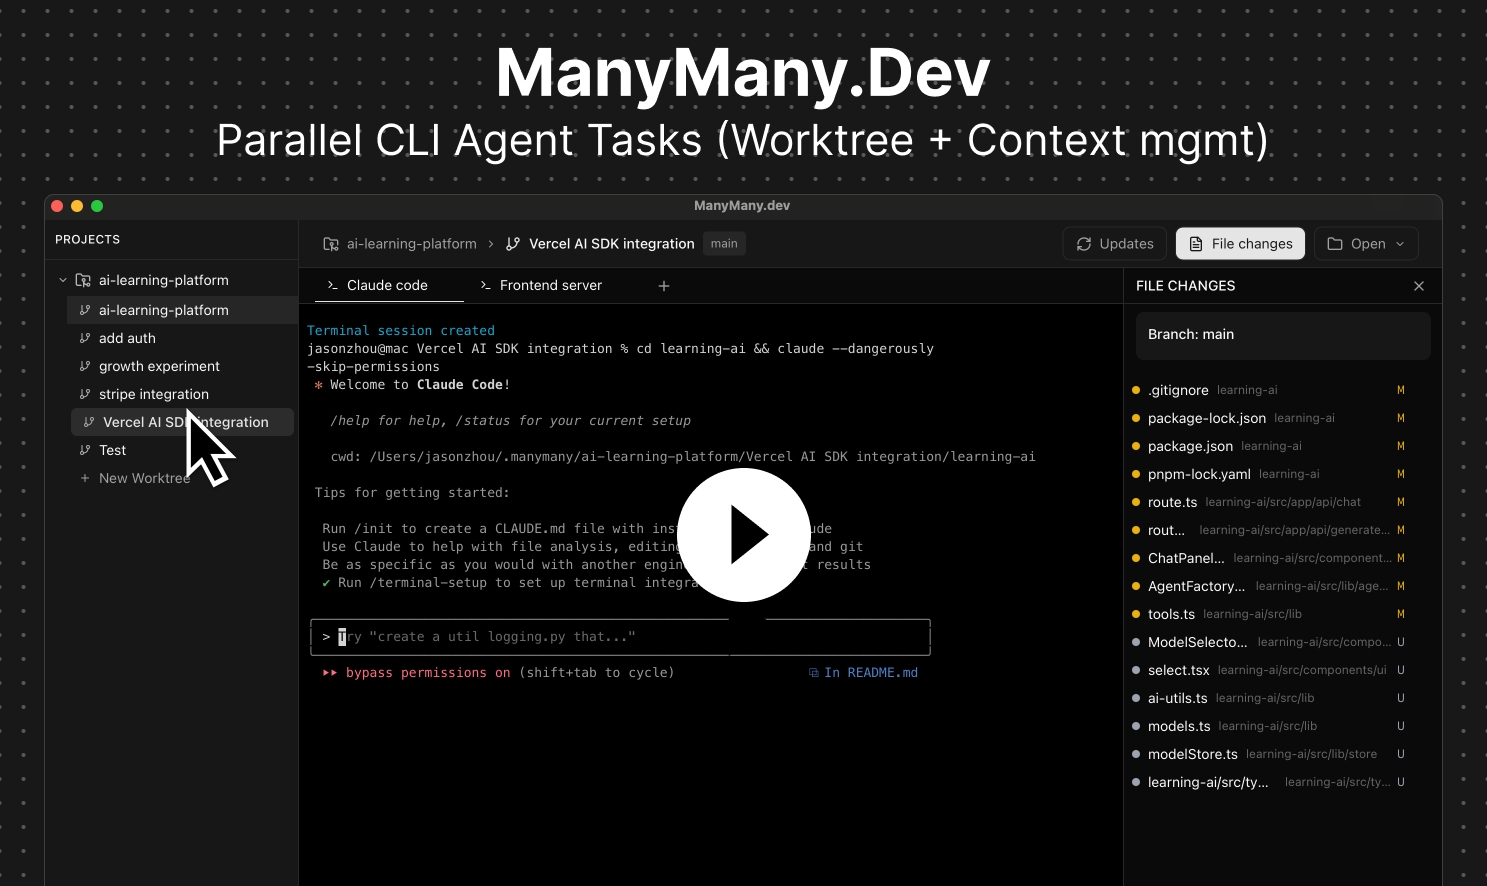The width and height of the screenshot is (1487, 886).
Task: Click the Updates refresh icon
Action: click(1084, 244)
